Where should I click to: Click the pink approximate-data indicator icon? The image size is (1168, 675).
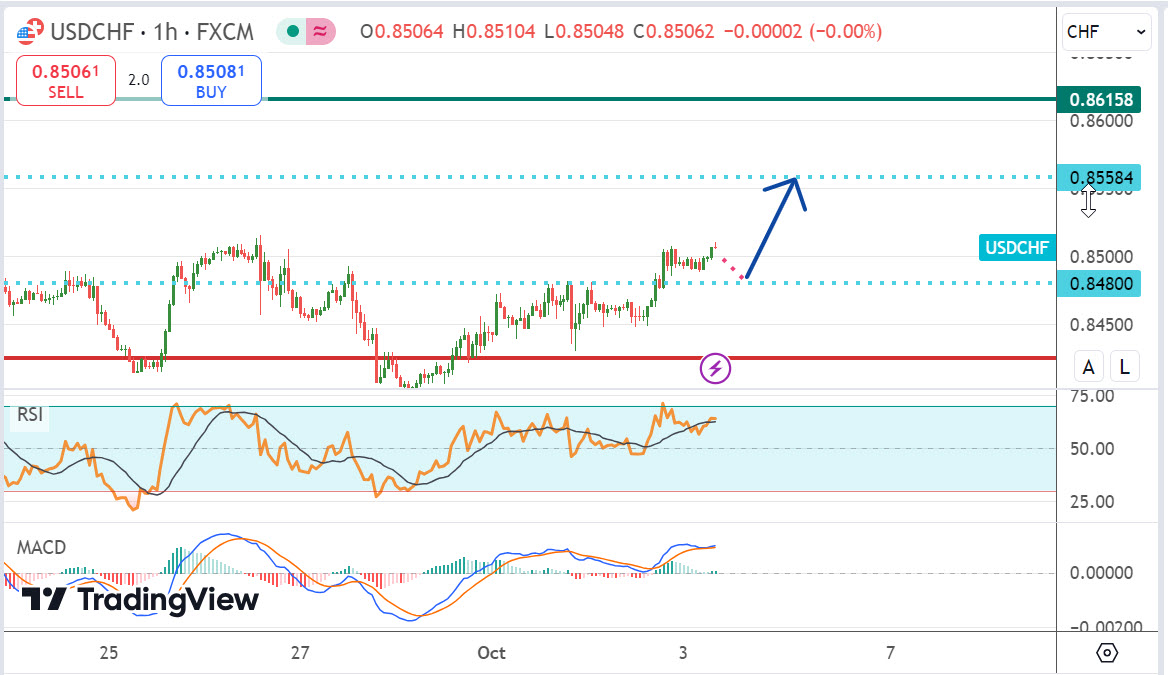(x=321, y=32)
